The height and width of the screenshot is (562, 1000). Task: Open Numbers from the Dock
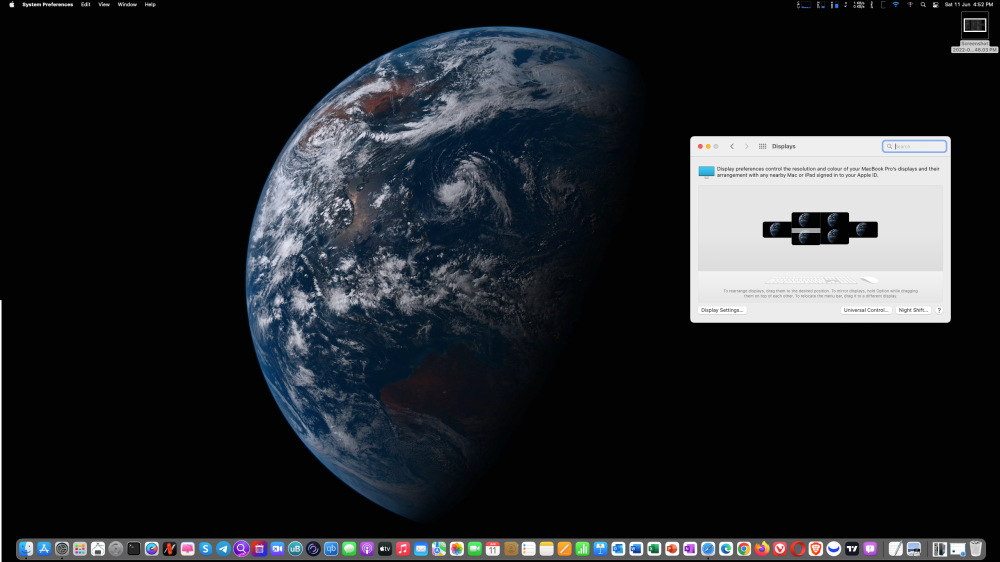pyautogui.click(x=582, y=549)
